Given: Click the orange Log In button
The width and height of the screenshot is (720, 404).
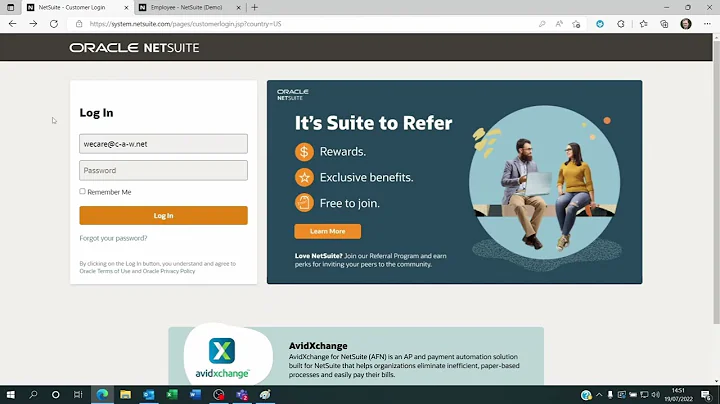Looking at the screenshot, I should click(x=163, y=215).
